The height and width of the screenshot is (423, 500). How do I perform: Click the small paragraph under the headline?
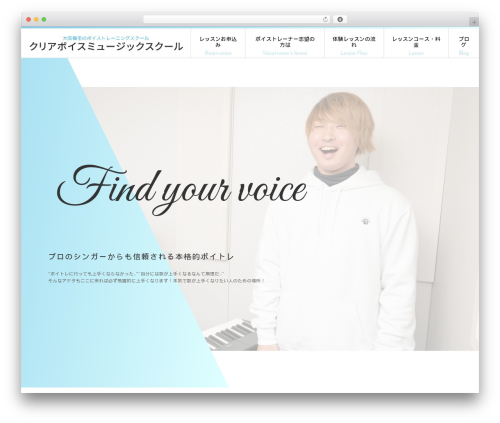[157, 277]
